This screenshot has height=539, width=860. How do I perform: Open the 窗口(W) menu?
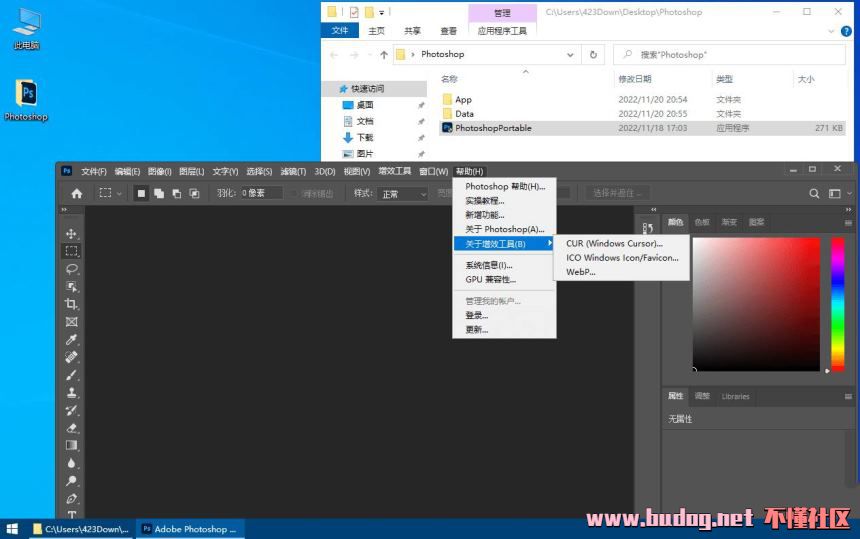tap(433, 172)
